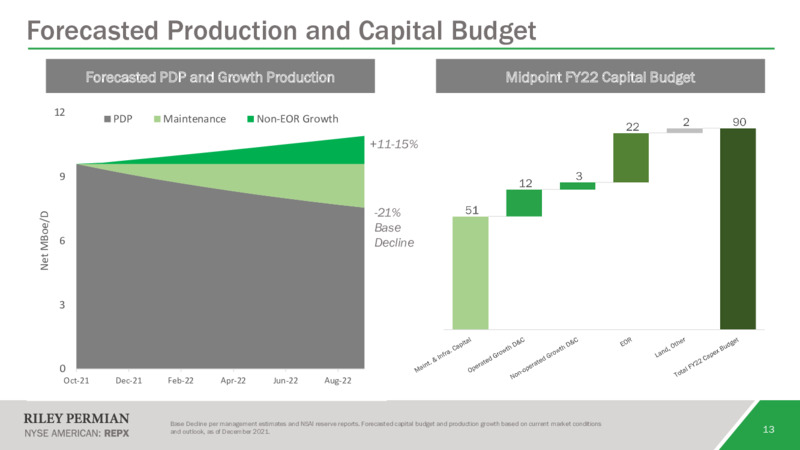800x450 pixels.
Task: Select the data label 22
Action: [x=633, y=127]
